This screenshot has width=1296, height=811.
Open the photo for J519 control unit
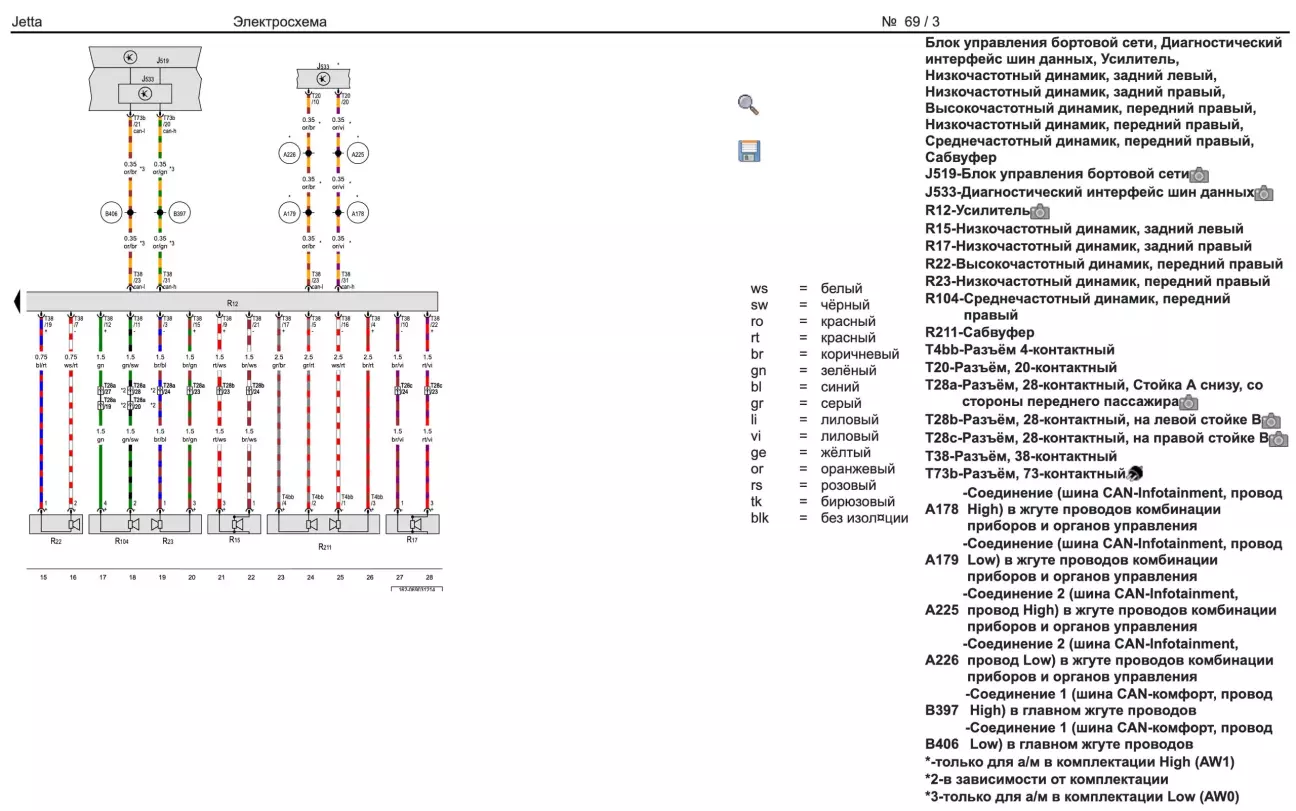[1199, 175]
